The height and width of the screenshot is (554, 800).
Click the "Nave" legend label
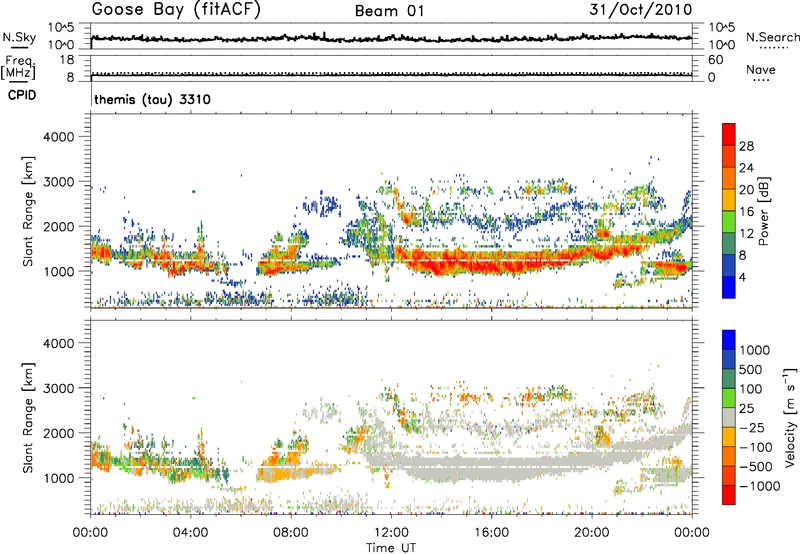point(761,70)
